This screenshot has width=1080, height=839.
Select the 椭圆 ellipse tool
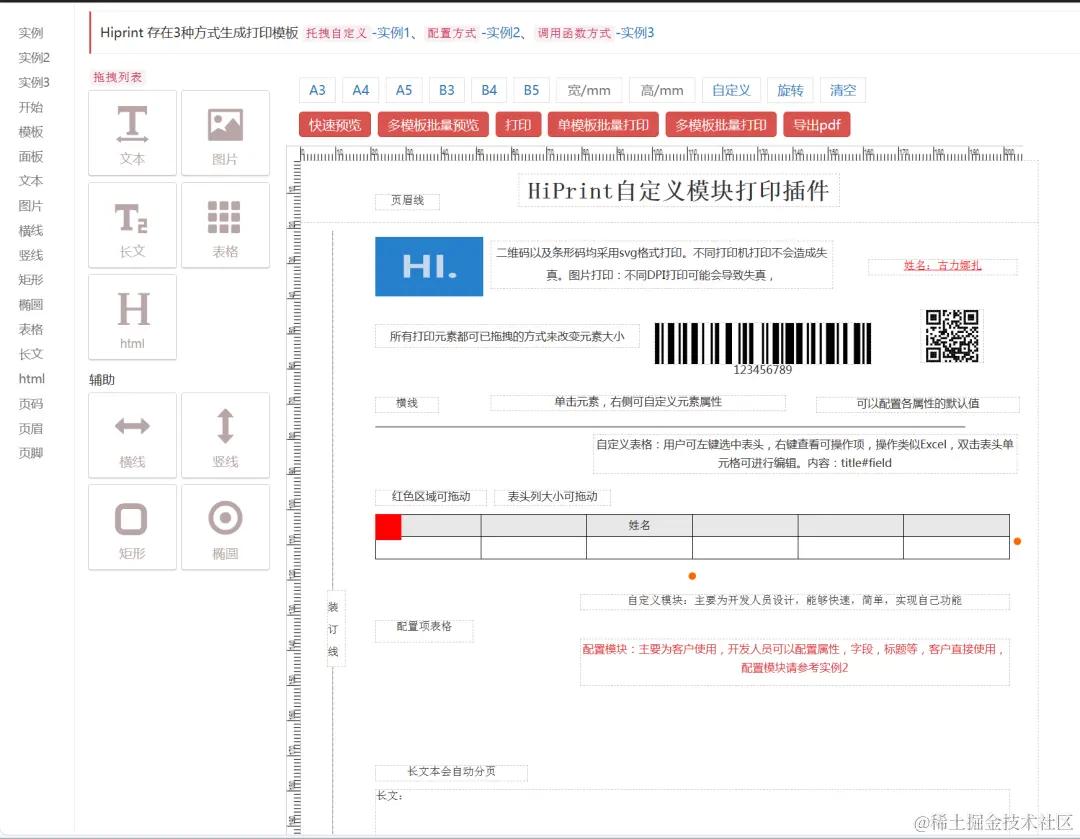[x=224, y=527]
